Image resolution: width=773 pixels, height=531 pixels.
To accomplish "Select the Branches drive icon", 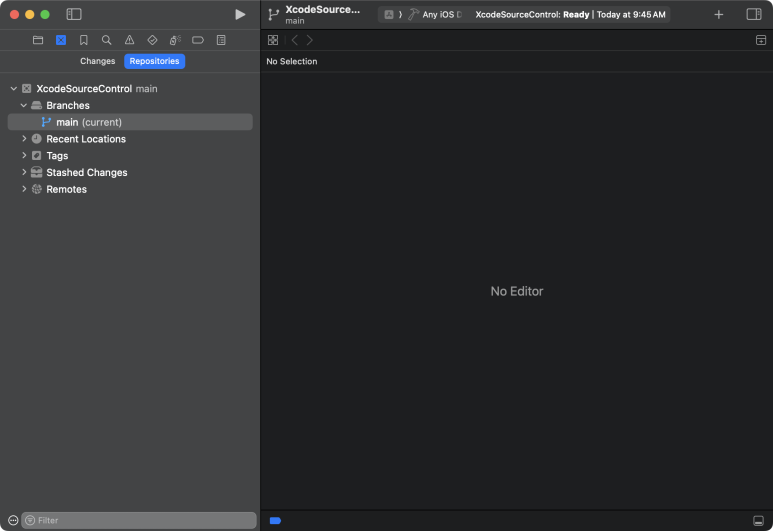I will tap(36, 106).
